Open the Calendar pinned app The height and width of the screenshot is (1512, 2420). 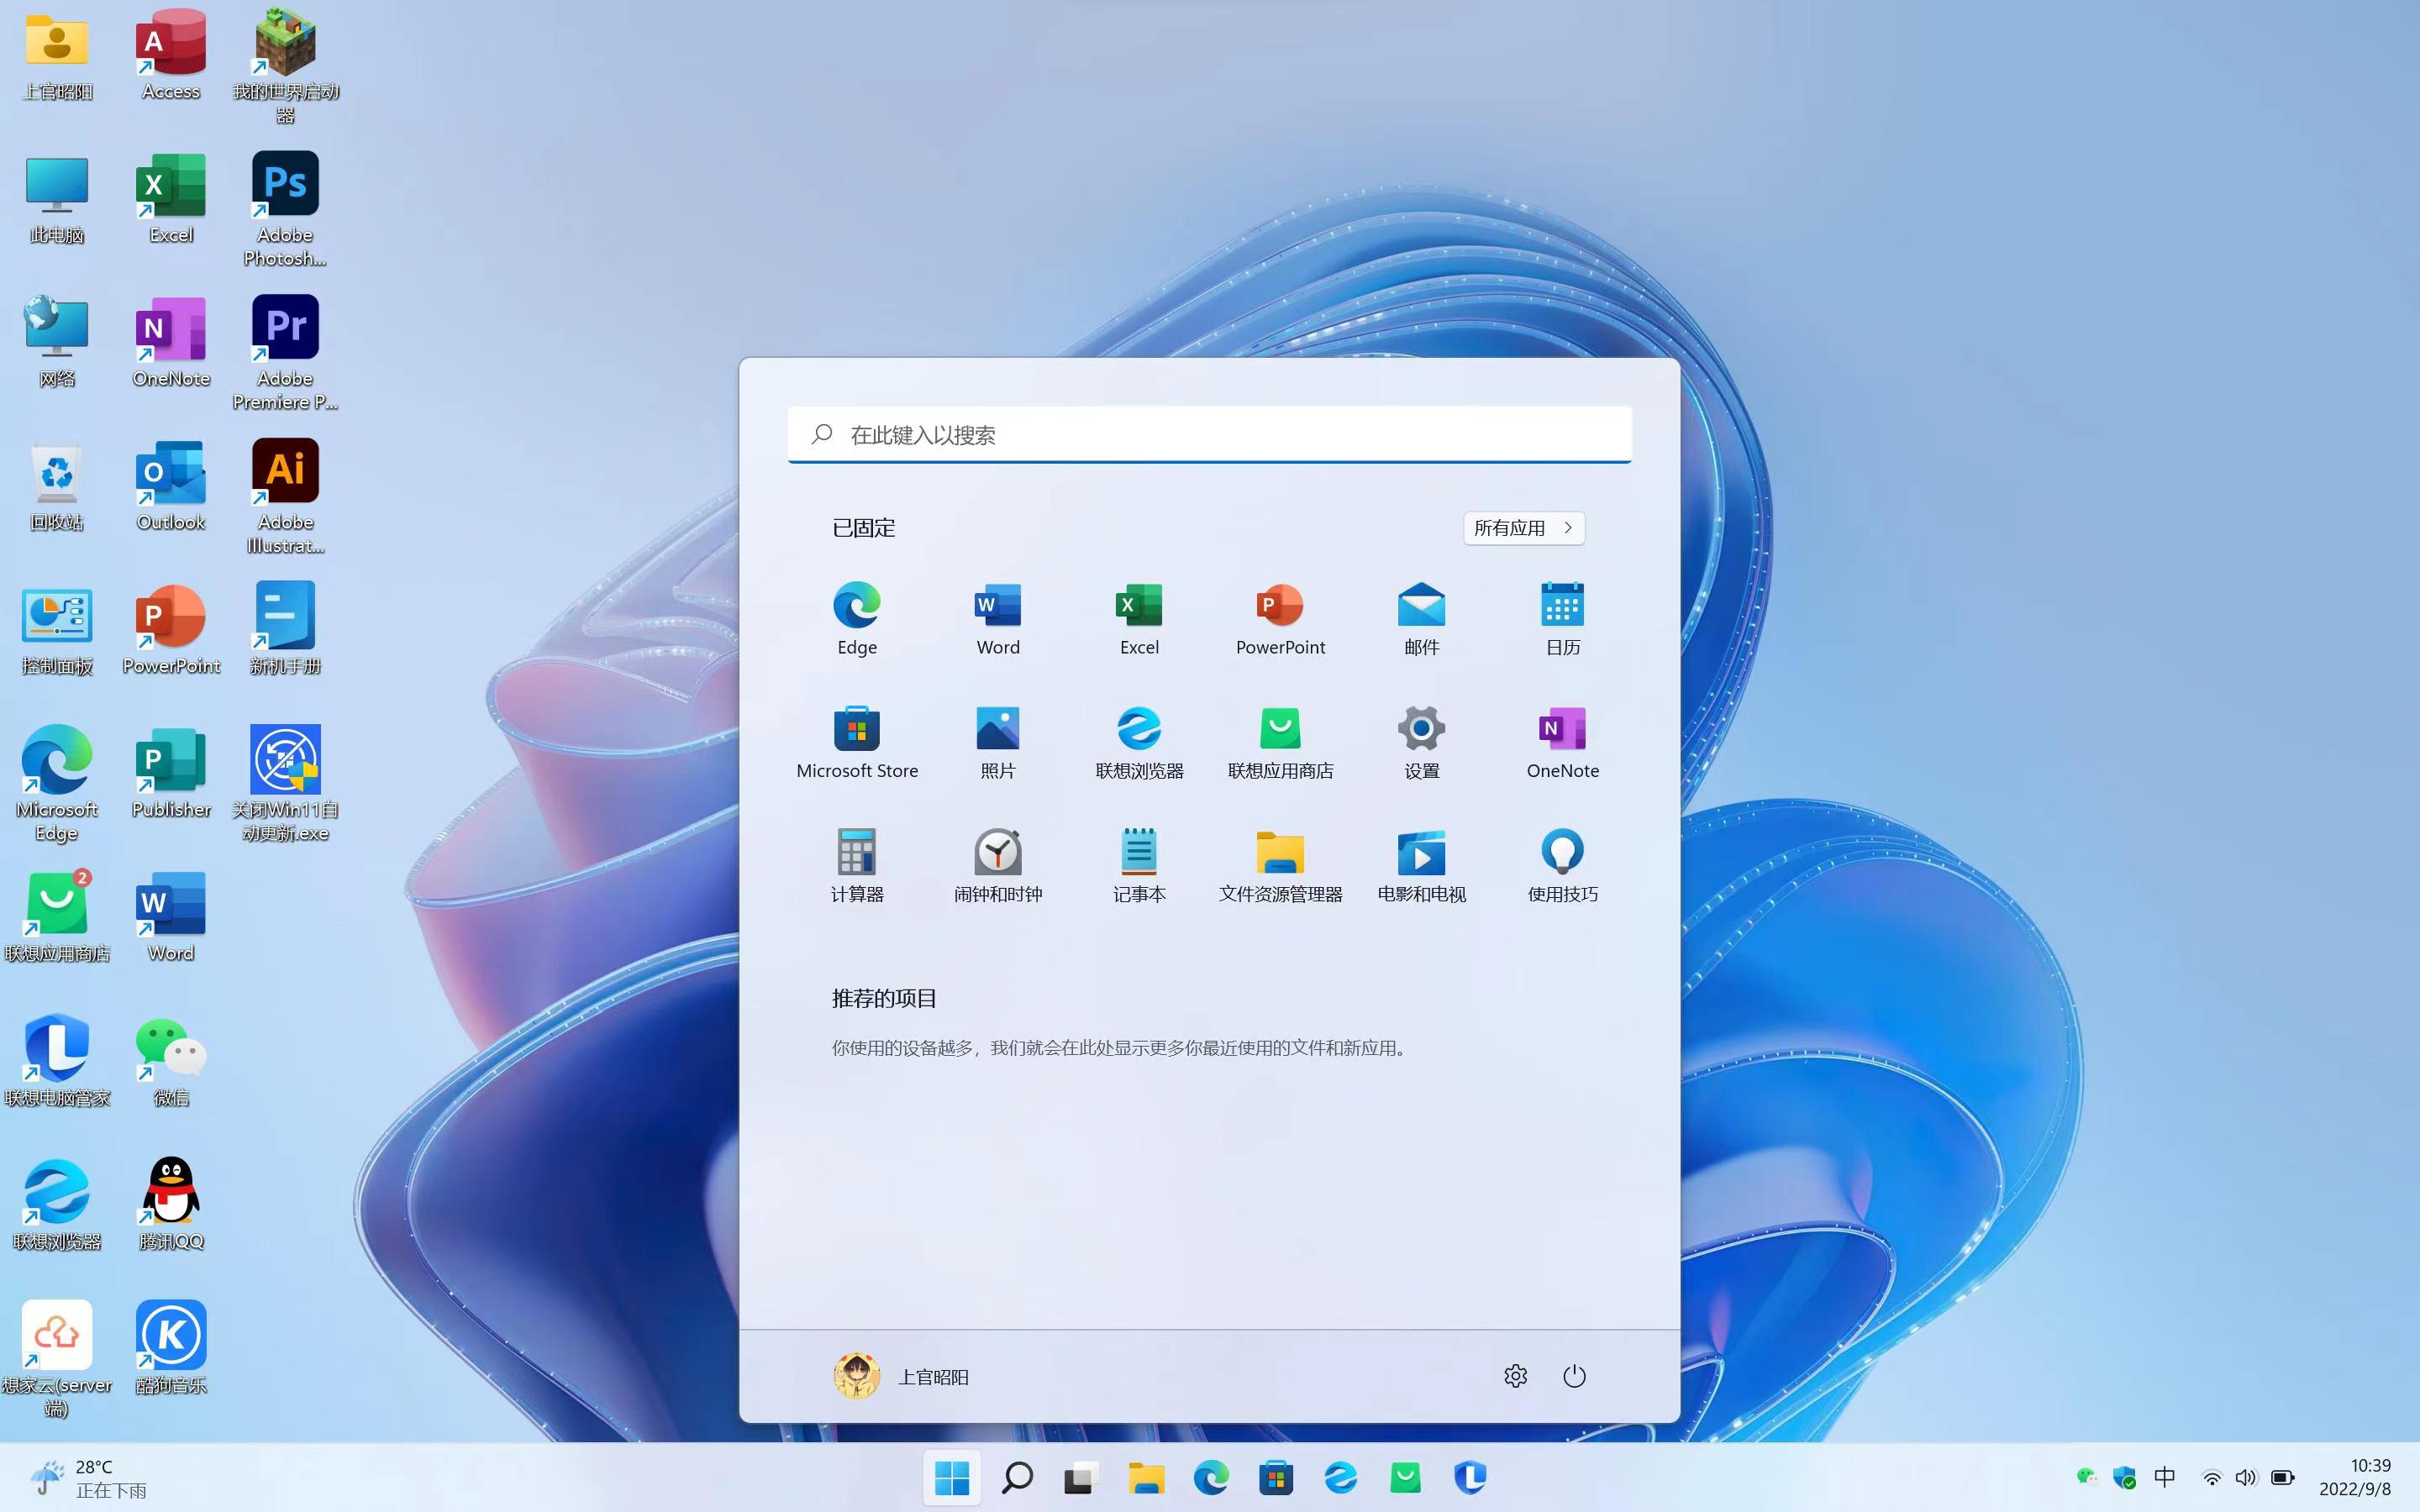click(x=1562, y=617)
